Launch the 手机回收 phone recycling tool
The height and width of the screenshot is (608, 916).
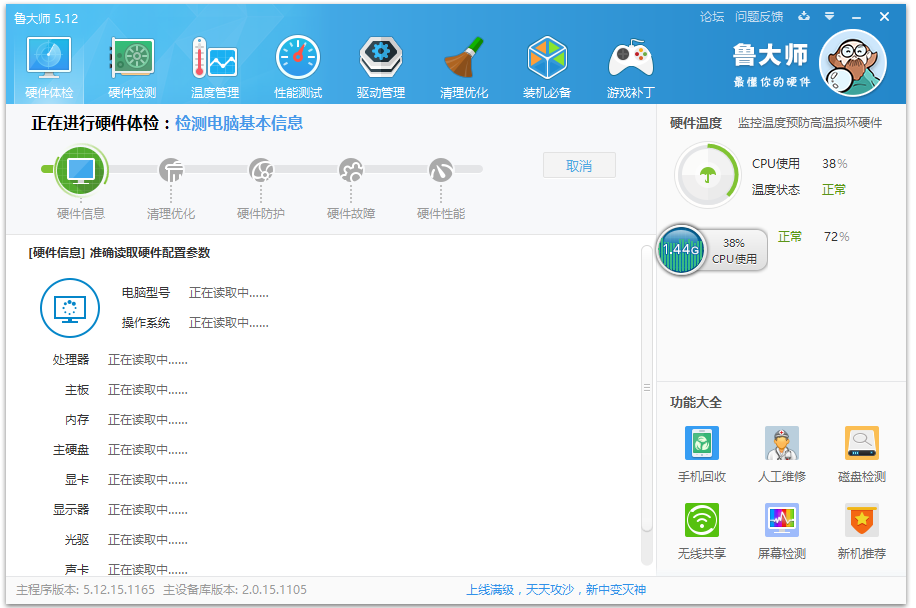702,454
